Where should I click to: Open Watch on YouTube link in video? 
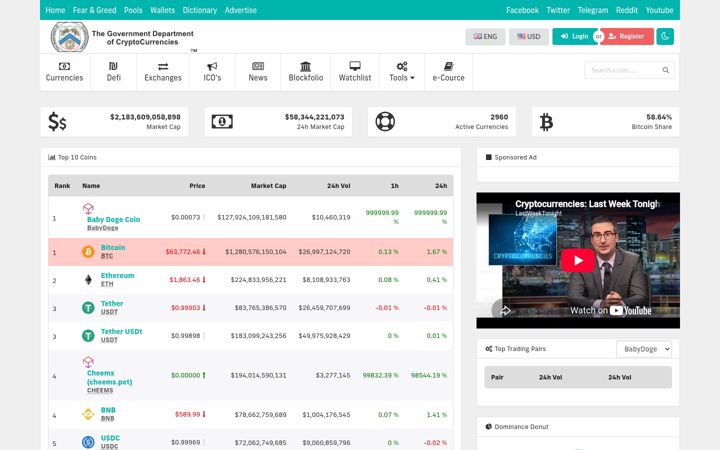[x=611, y=311]
